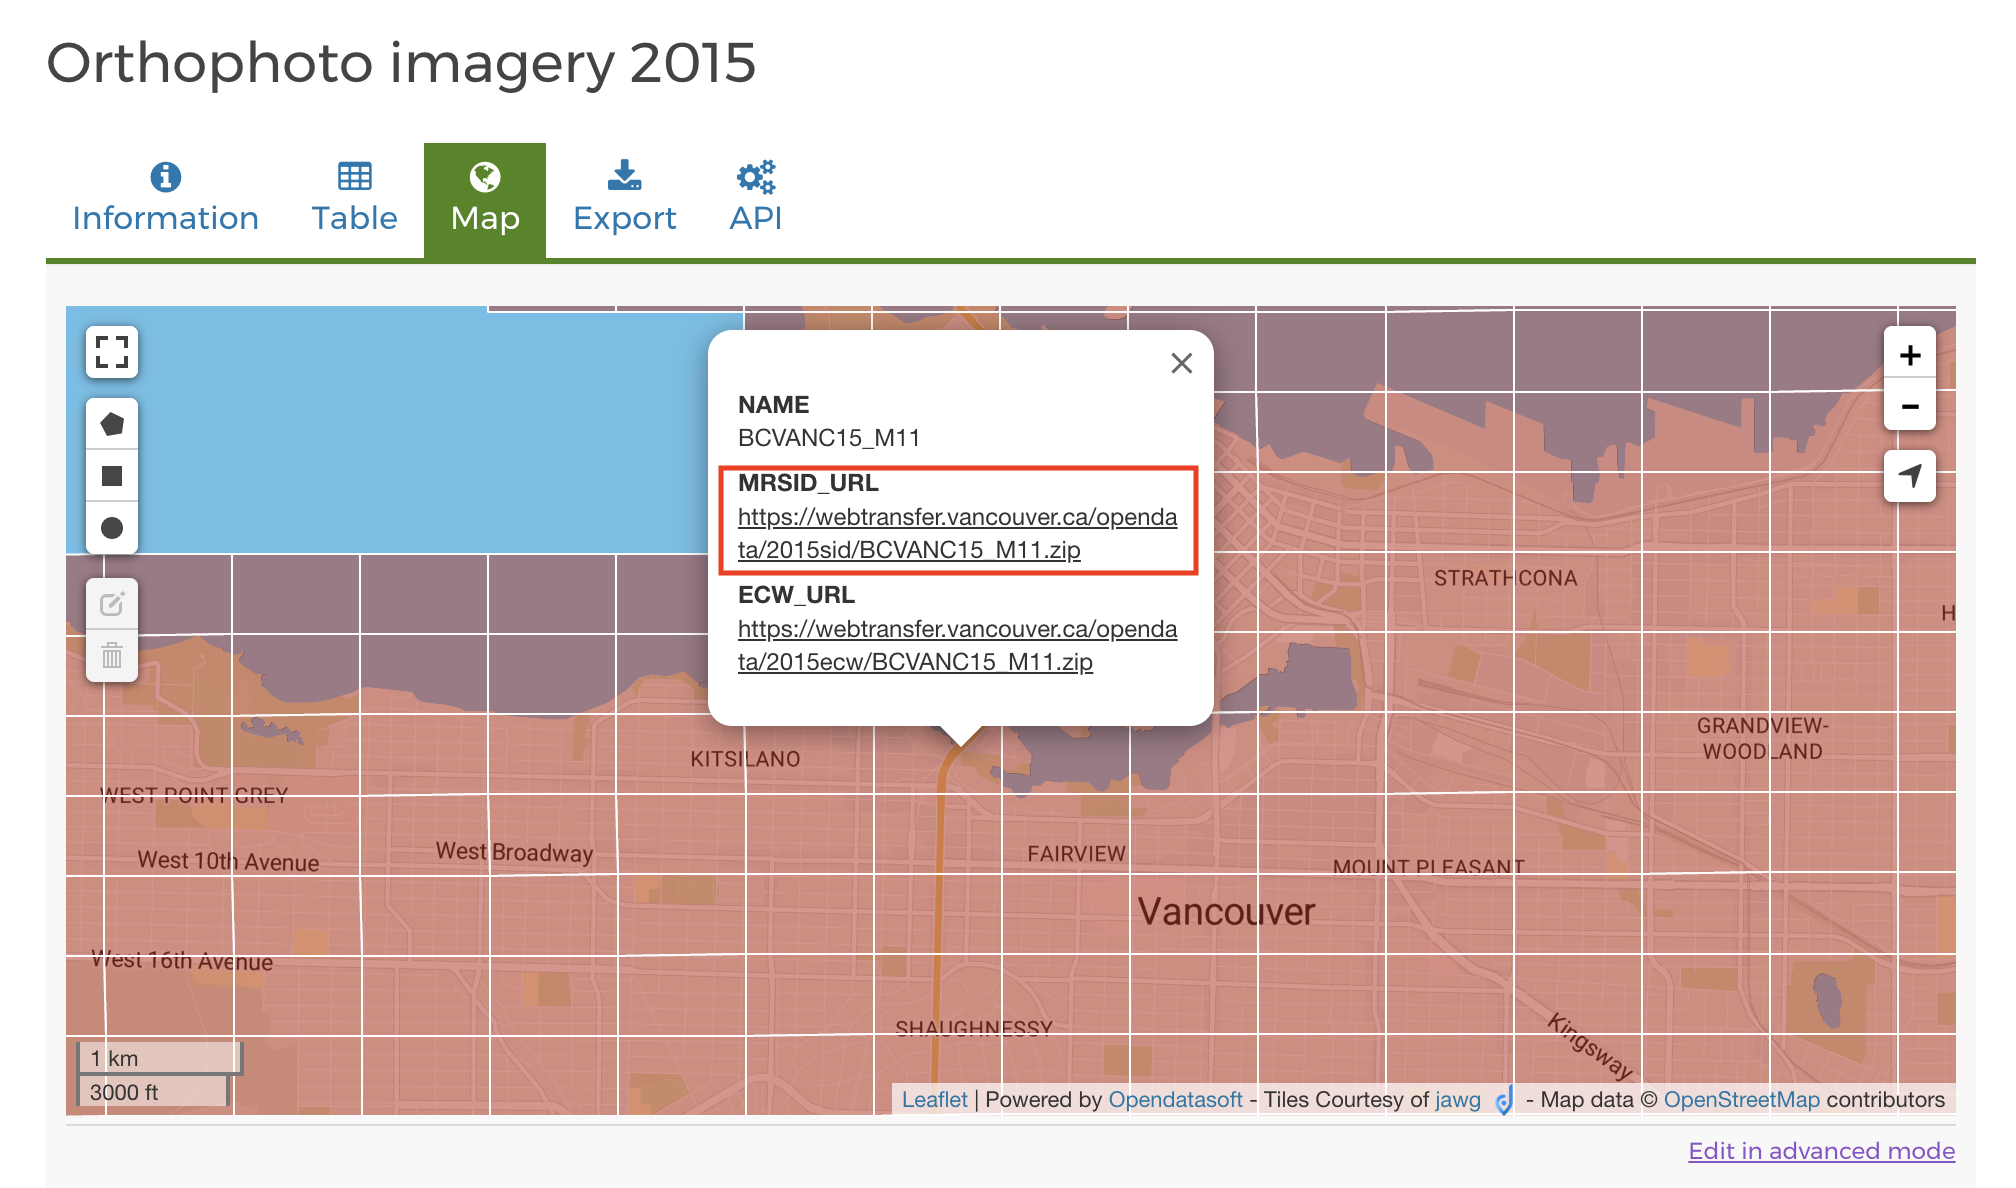Select the circle draw tool

click(x=113, y=533)
